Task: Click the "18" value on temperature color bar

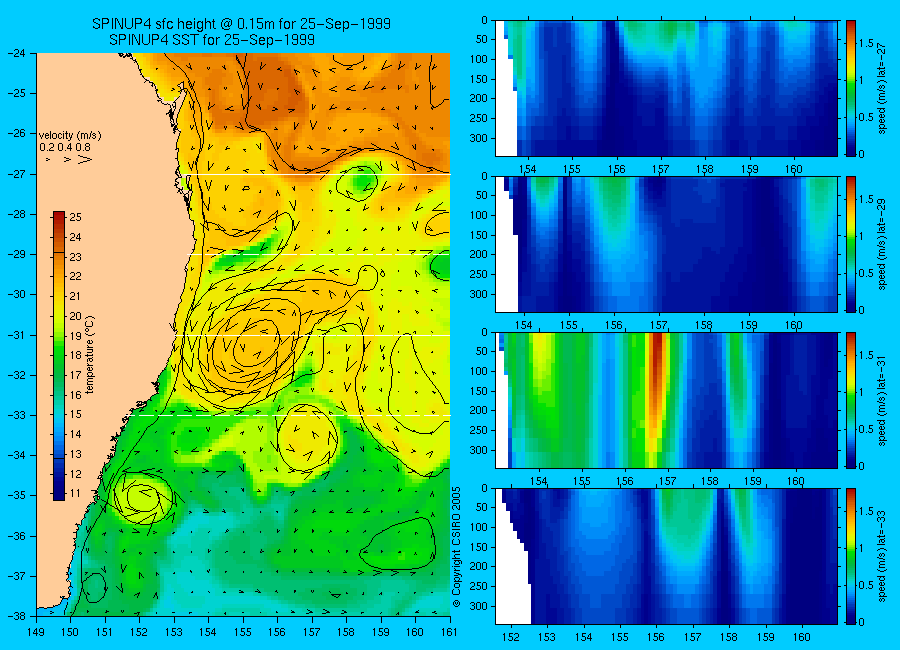Action: pyautogui.click(x=75, y=355)
